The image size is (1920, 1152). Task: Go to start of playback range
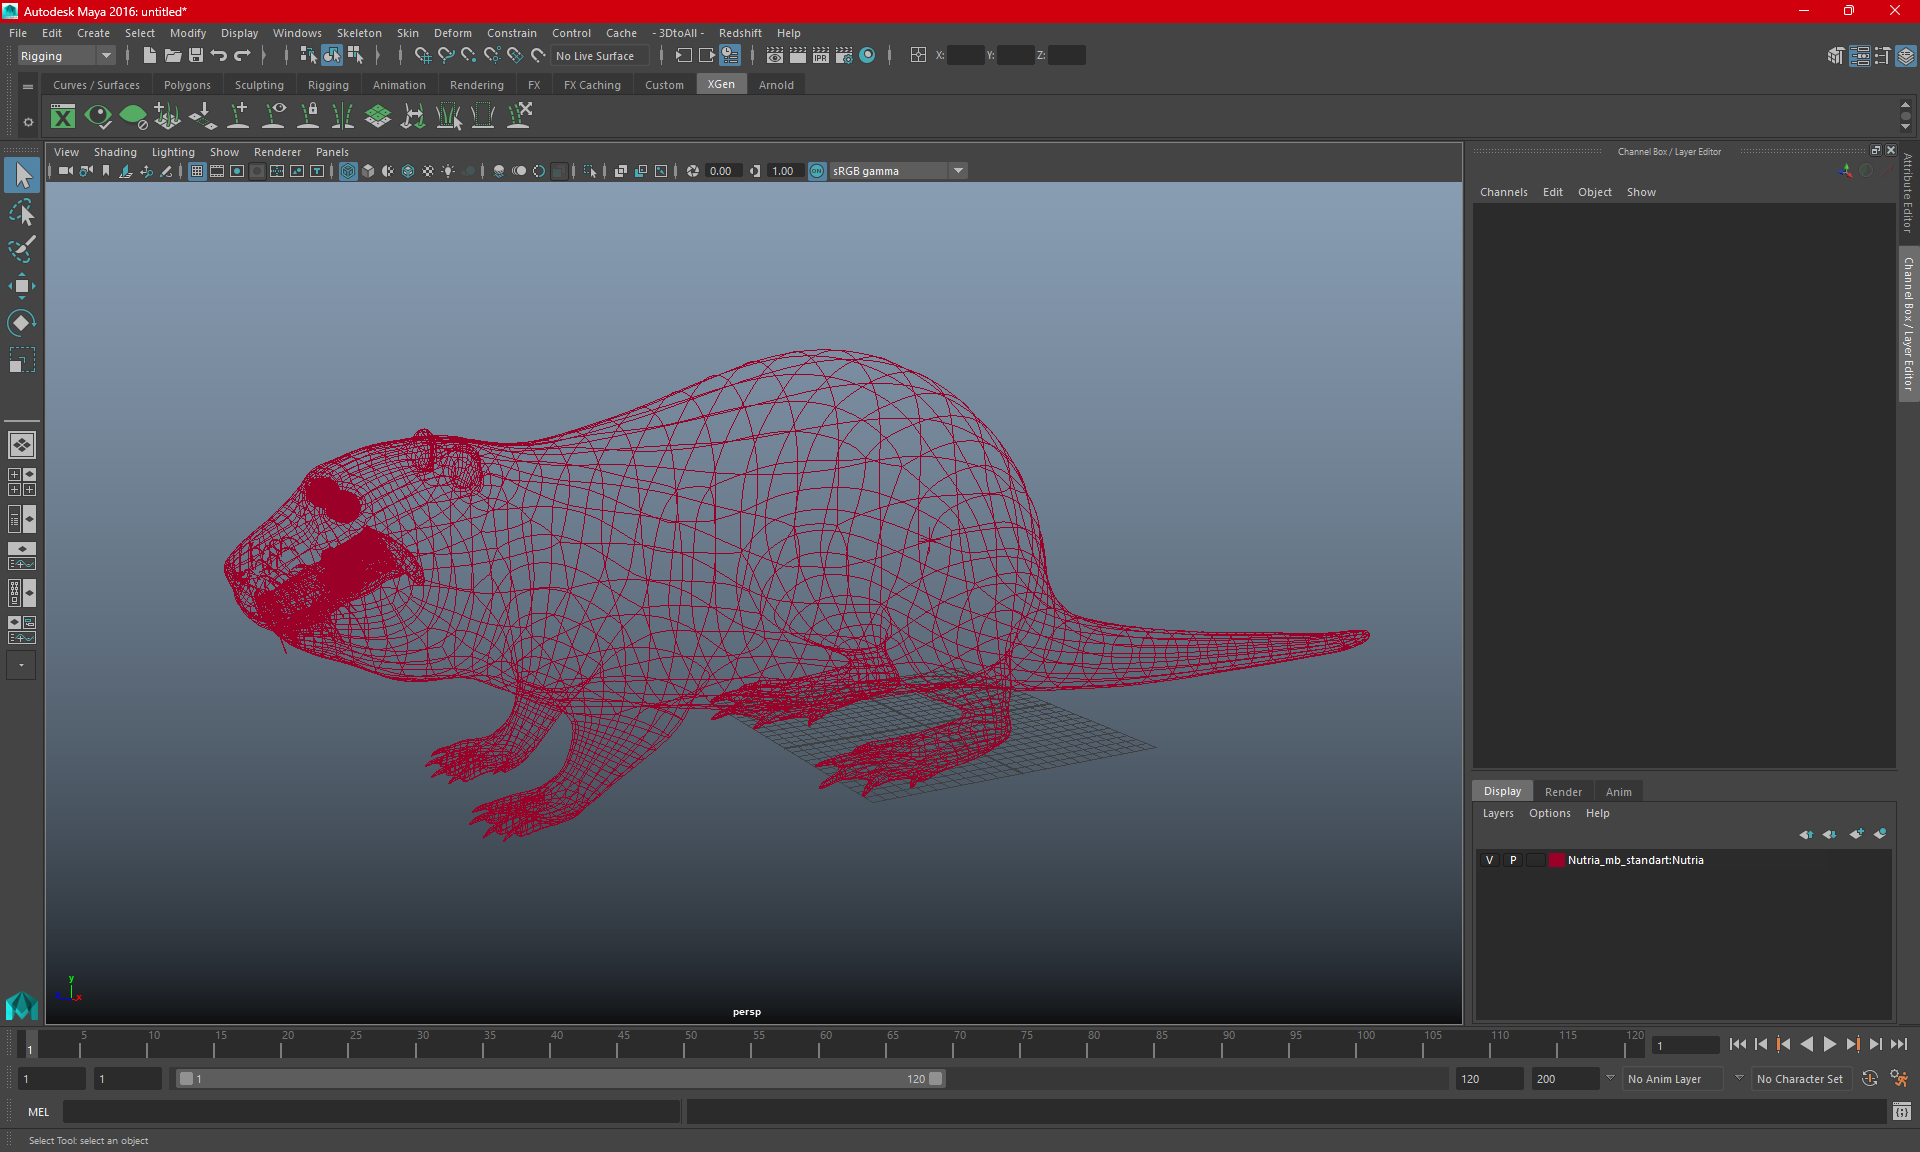1737,1044
